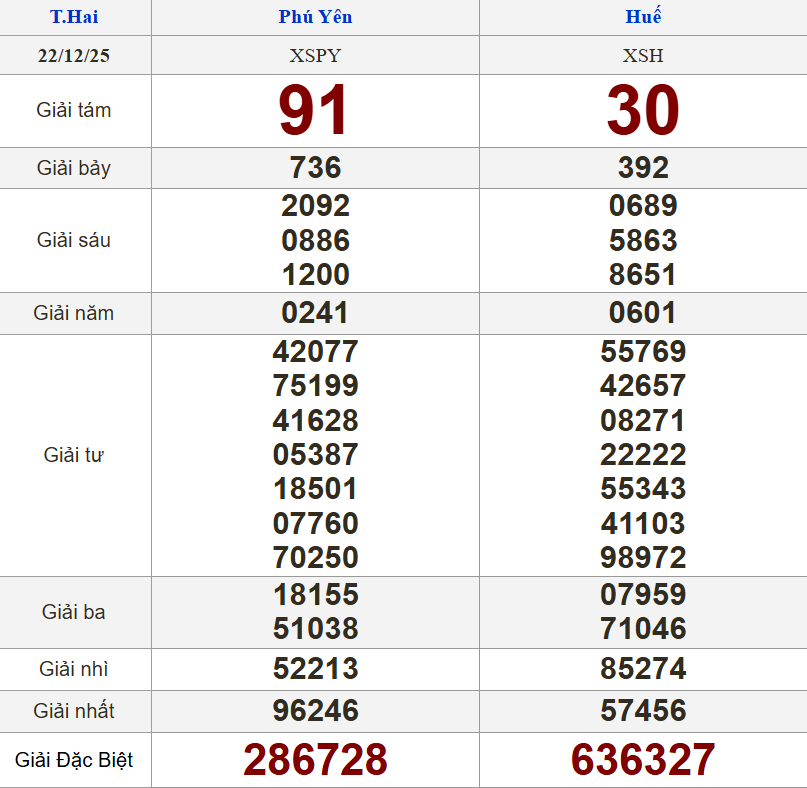Click Huế giải tám number 30
The height and width of the screenshot is (788, 807).
pyautogui.click(x=643, y=110)
